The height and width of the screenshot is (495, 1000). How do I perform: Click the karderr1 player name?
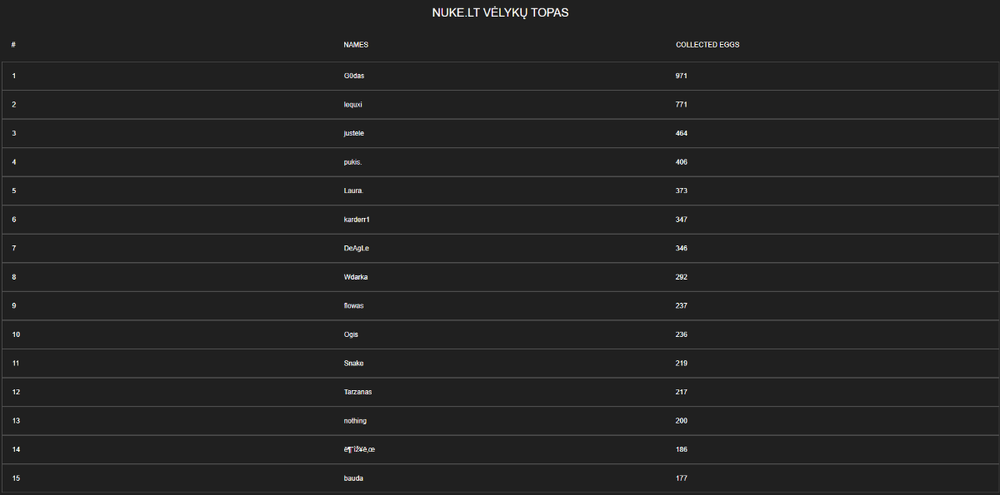click(x=357, y=220)
